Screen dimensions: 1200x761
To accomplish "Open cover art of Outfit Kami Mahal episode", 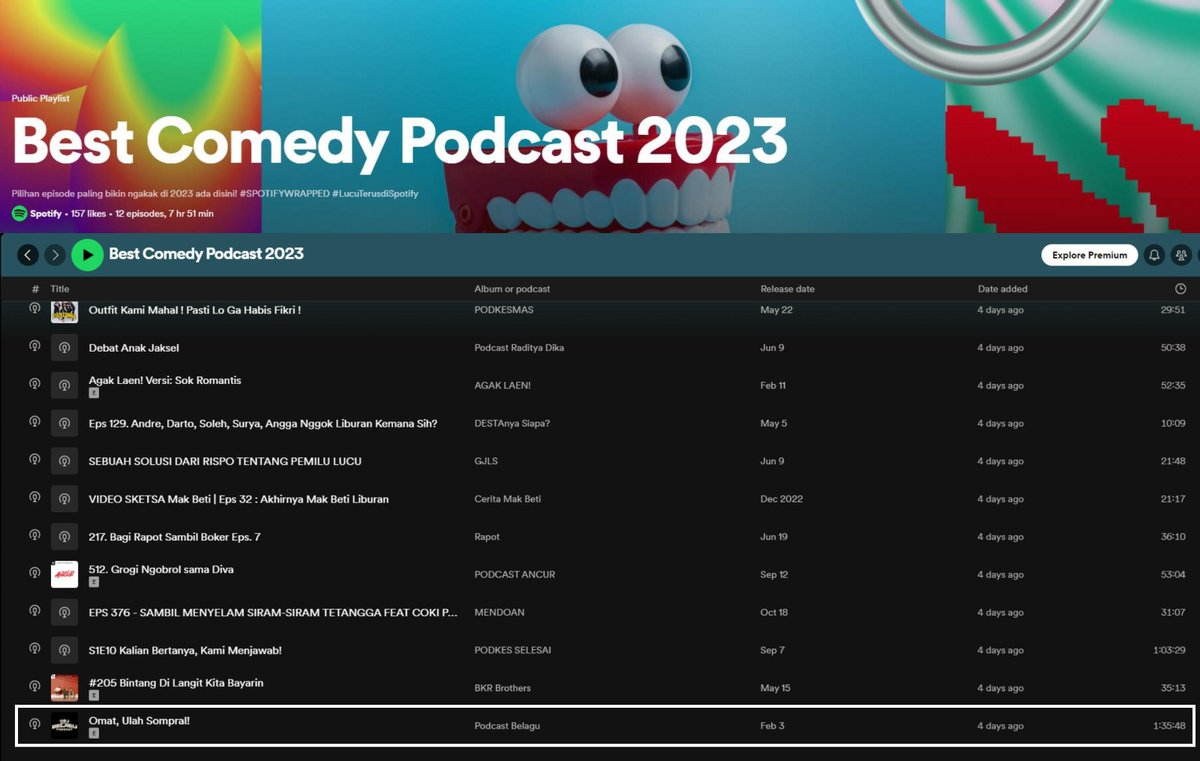I will 64,310.
